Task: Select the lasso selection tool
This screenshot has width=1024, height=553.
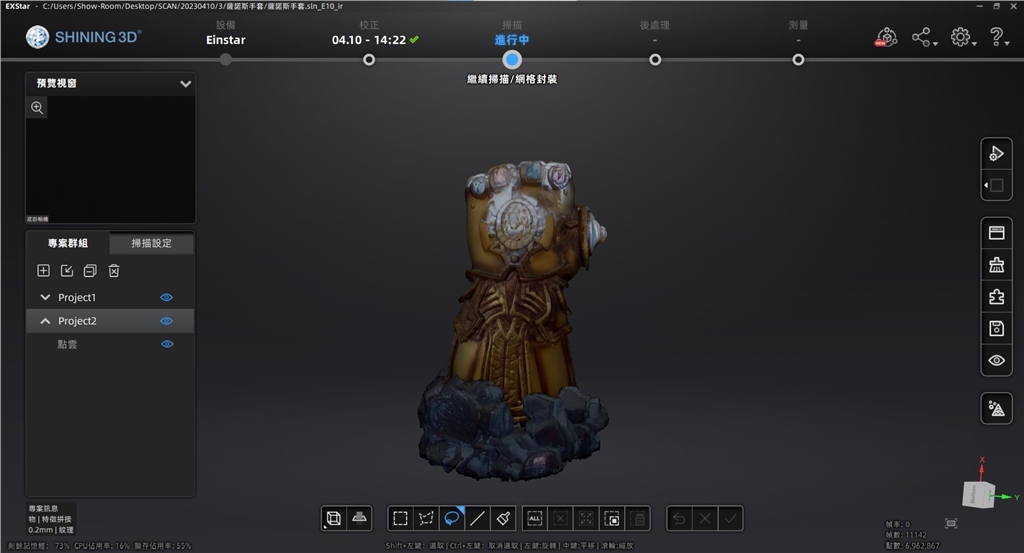Action: pyautogui.click(x=452, y=518)
